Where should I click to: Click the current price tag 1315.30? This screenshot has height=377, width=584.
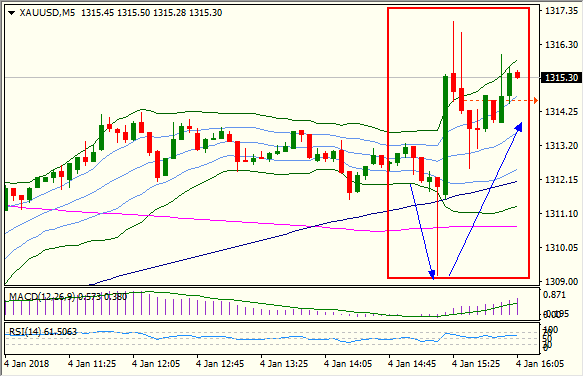pos(562,77)
